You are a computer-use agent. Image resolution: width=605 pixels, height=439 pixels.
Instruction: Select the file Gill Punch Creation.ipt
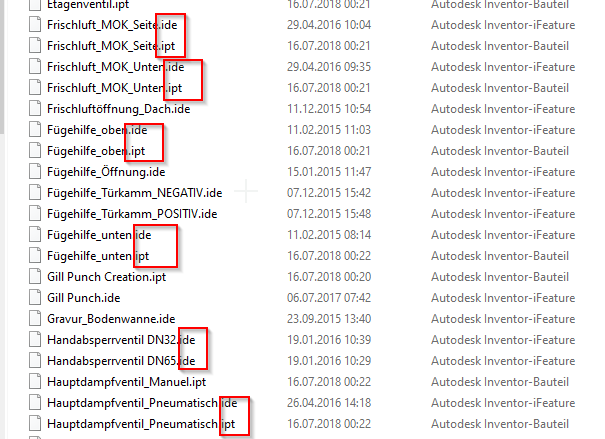106,277
